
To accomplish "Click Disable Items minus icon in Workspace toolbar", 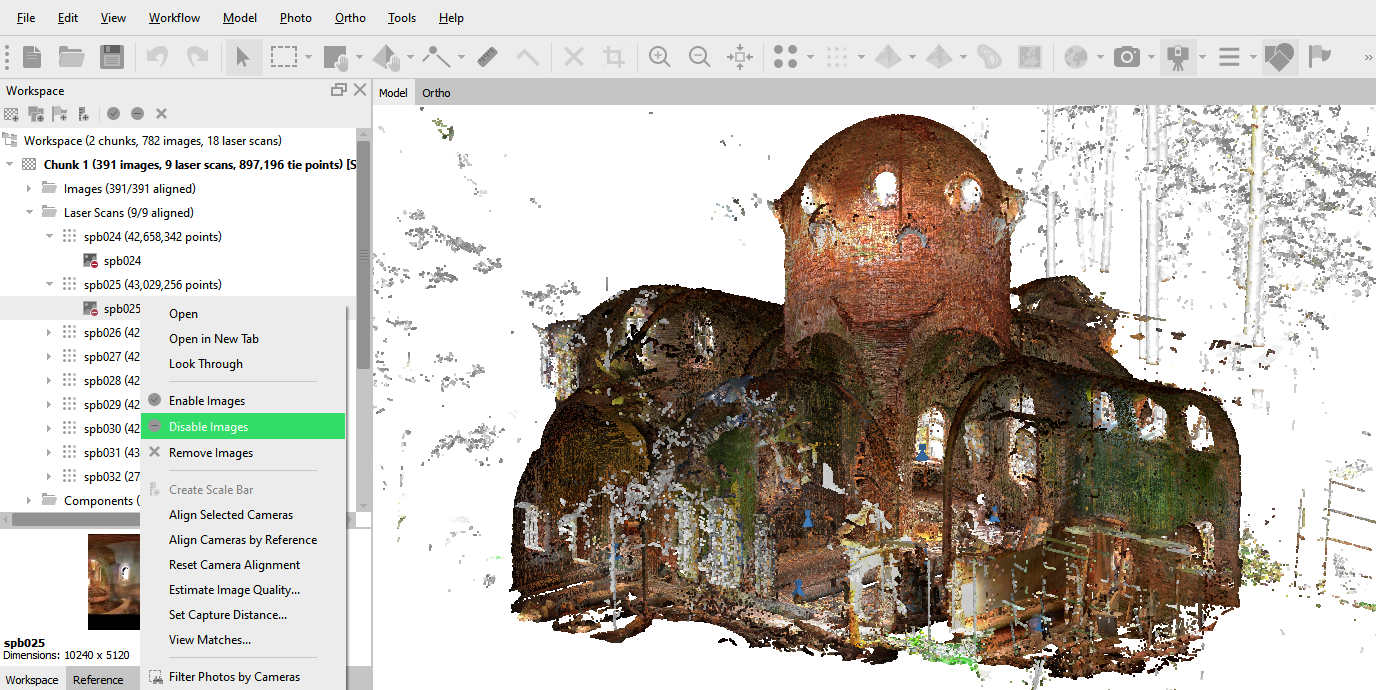I will [x=138, y=114].
